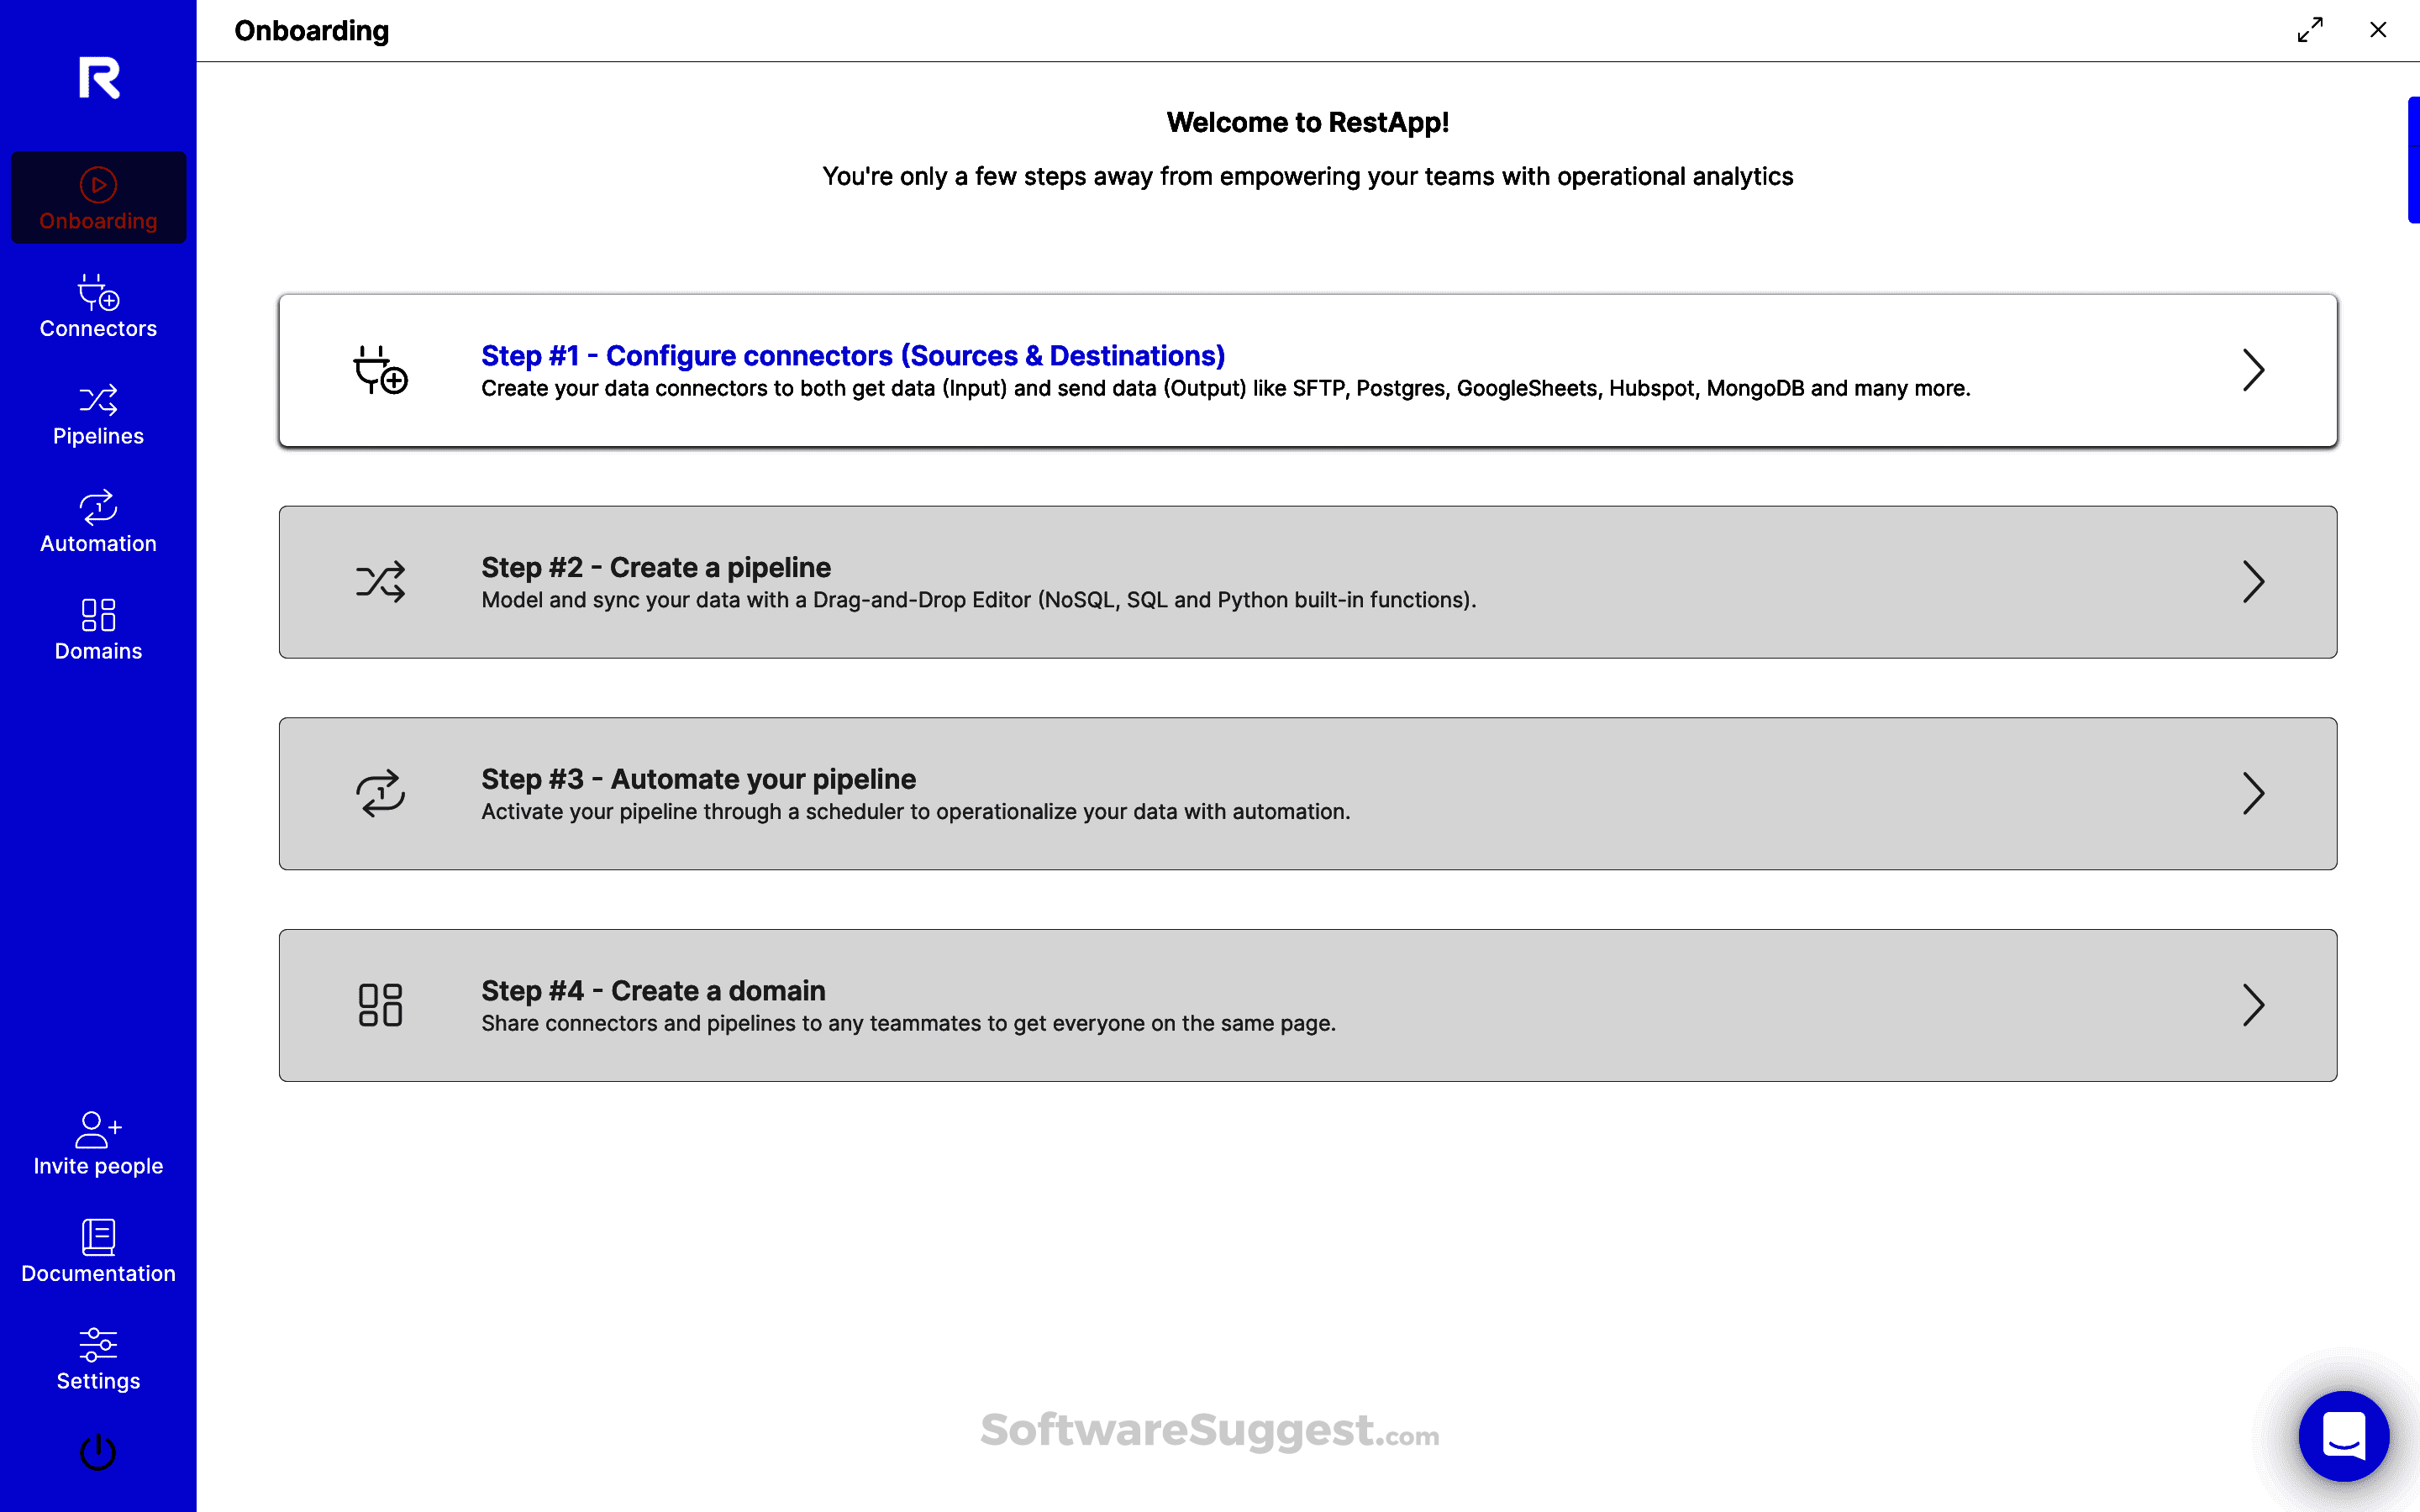Expand Step #1 using its right chevron
The image size is (2420, 1512).
[2253, 370]
